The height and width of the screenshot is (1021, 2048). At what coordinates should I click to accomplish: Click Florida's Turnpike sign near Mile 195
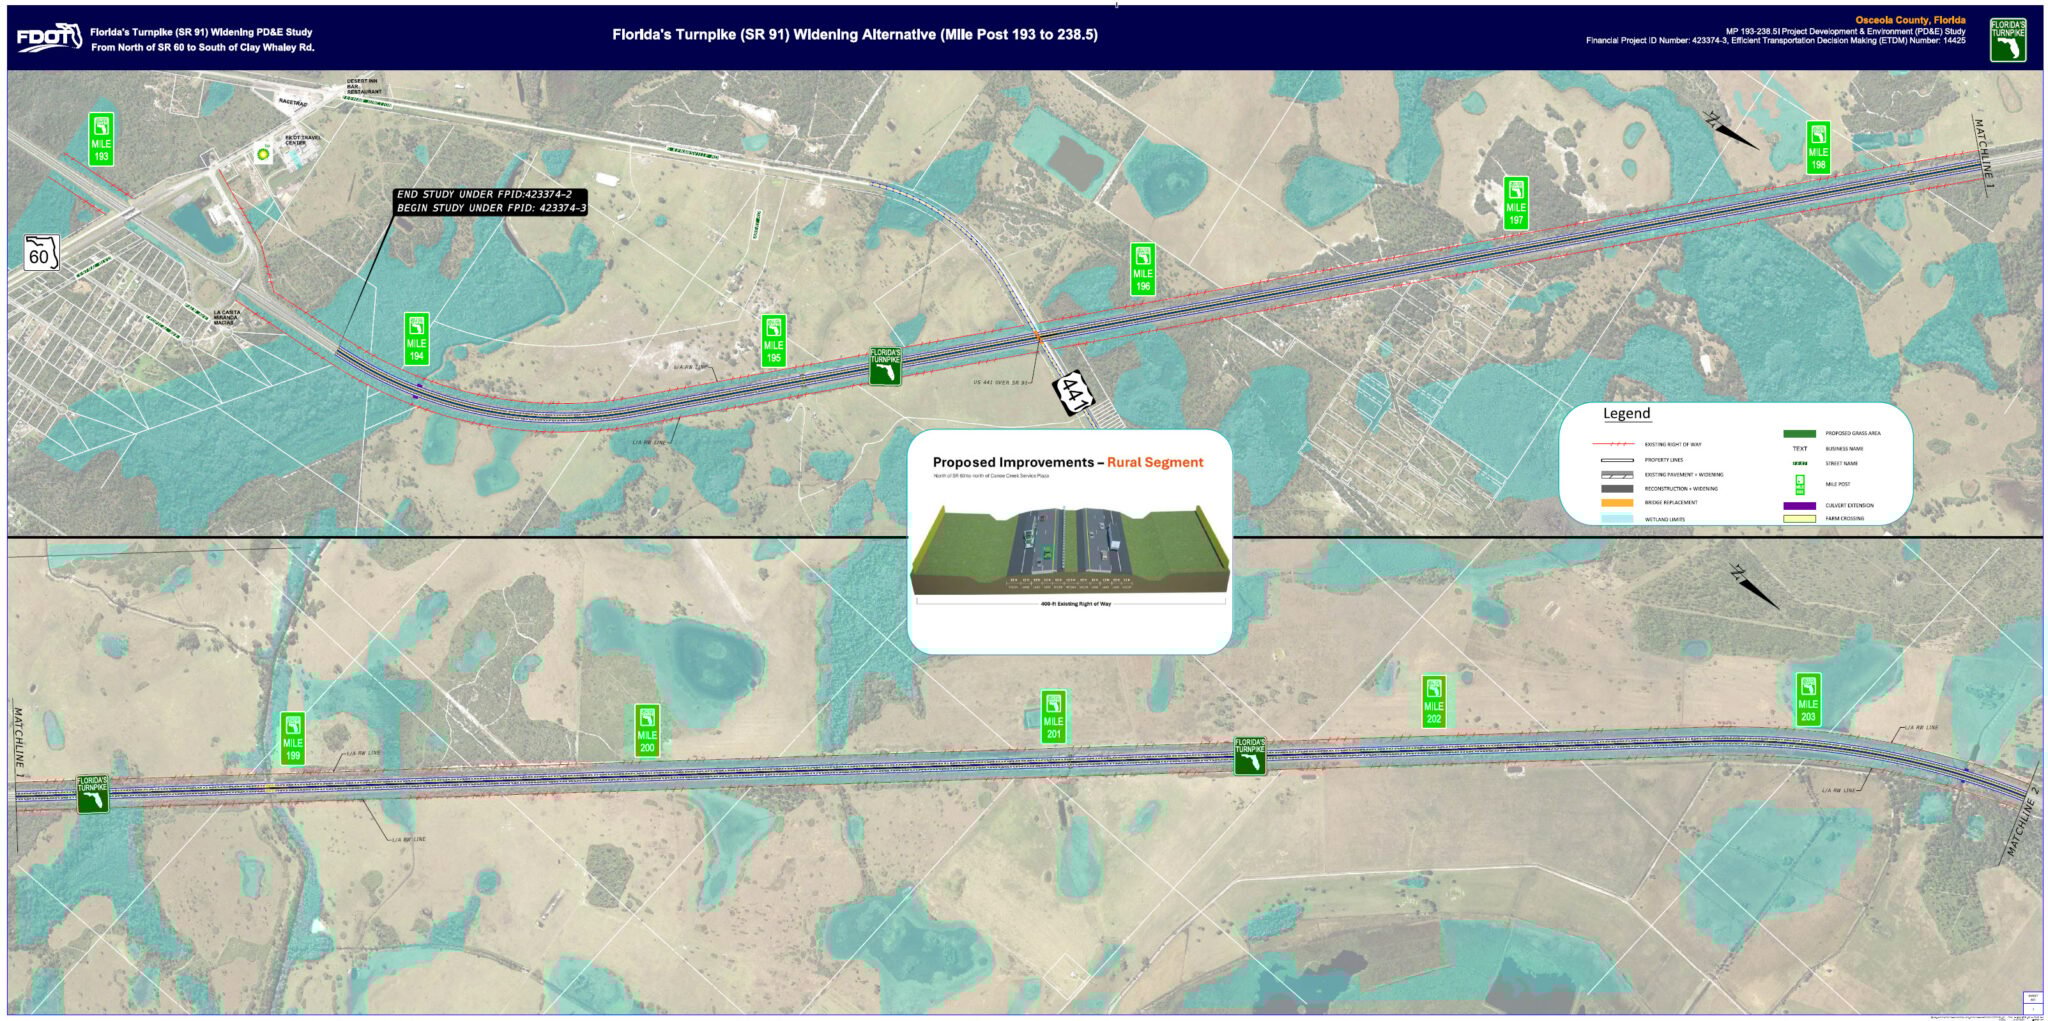[x=885, y=366]
